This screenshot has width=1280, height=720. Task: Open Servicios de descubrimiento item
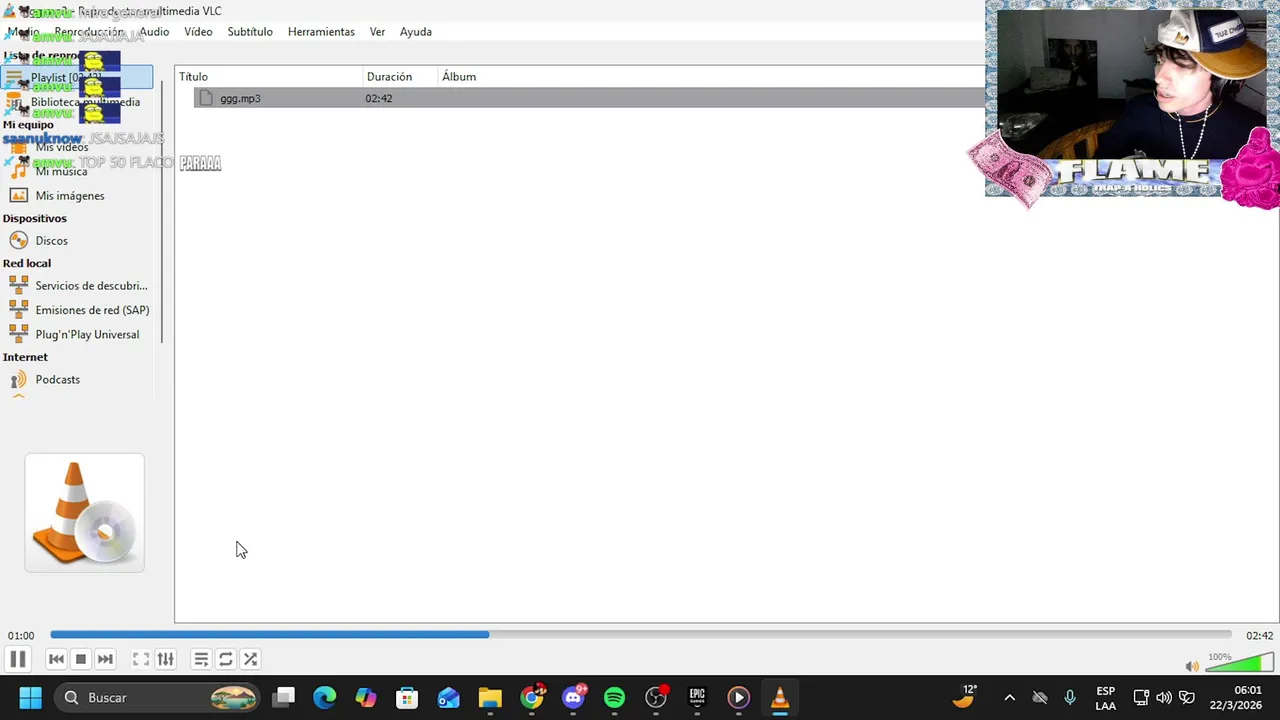pyautogui.click(x=91, y=285)
